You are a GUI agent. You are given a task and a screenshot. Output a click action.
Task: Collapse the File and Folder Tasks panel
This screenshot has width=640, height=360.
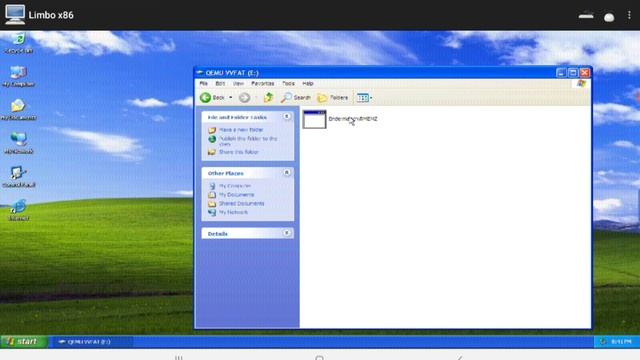coord(287,117)
